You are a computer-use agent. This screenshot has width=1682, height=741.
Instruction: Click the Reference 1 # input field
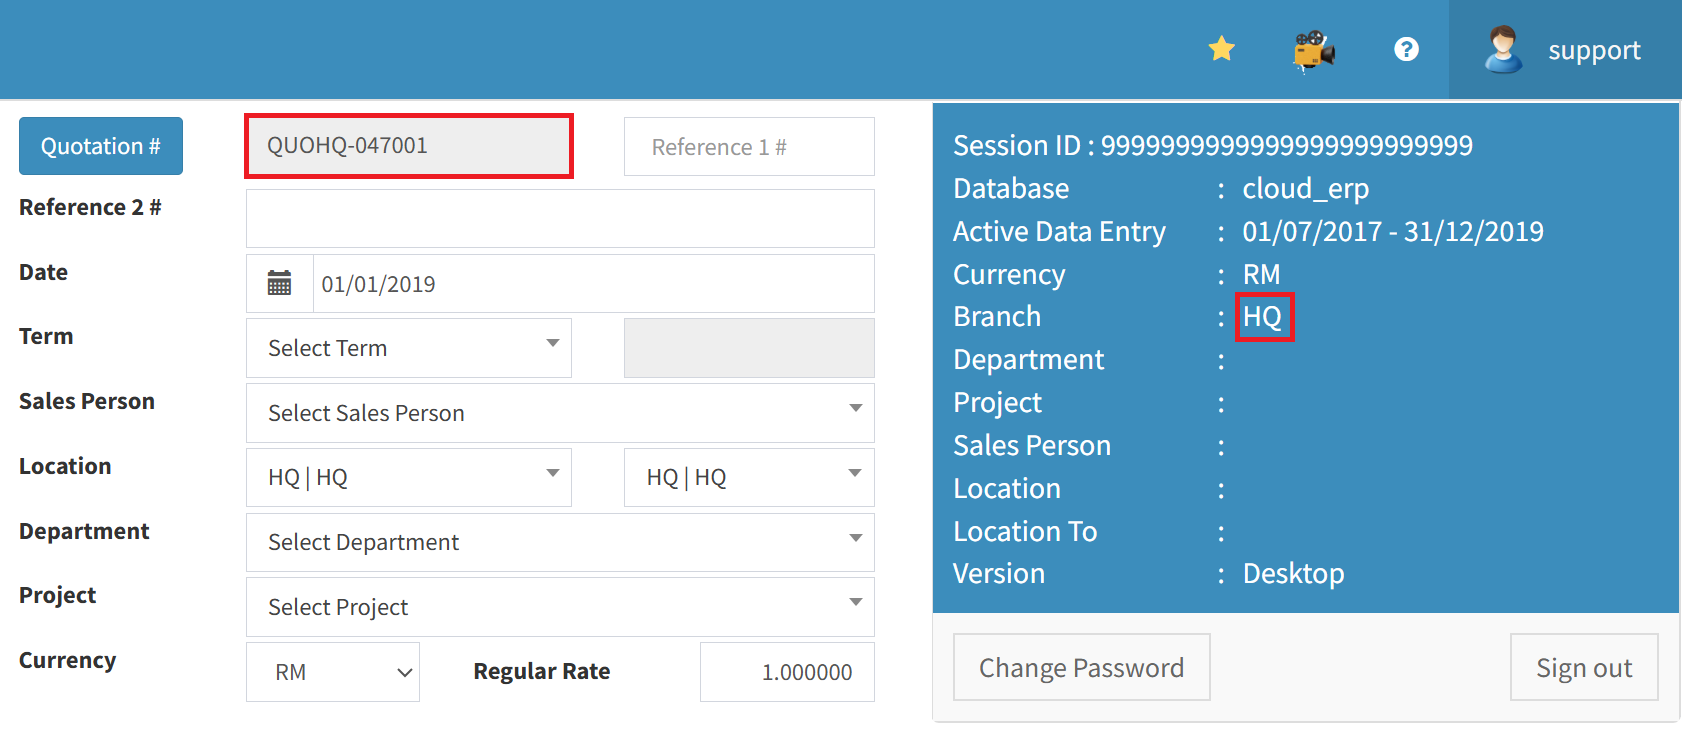coord(749,147)
